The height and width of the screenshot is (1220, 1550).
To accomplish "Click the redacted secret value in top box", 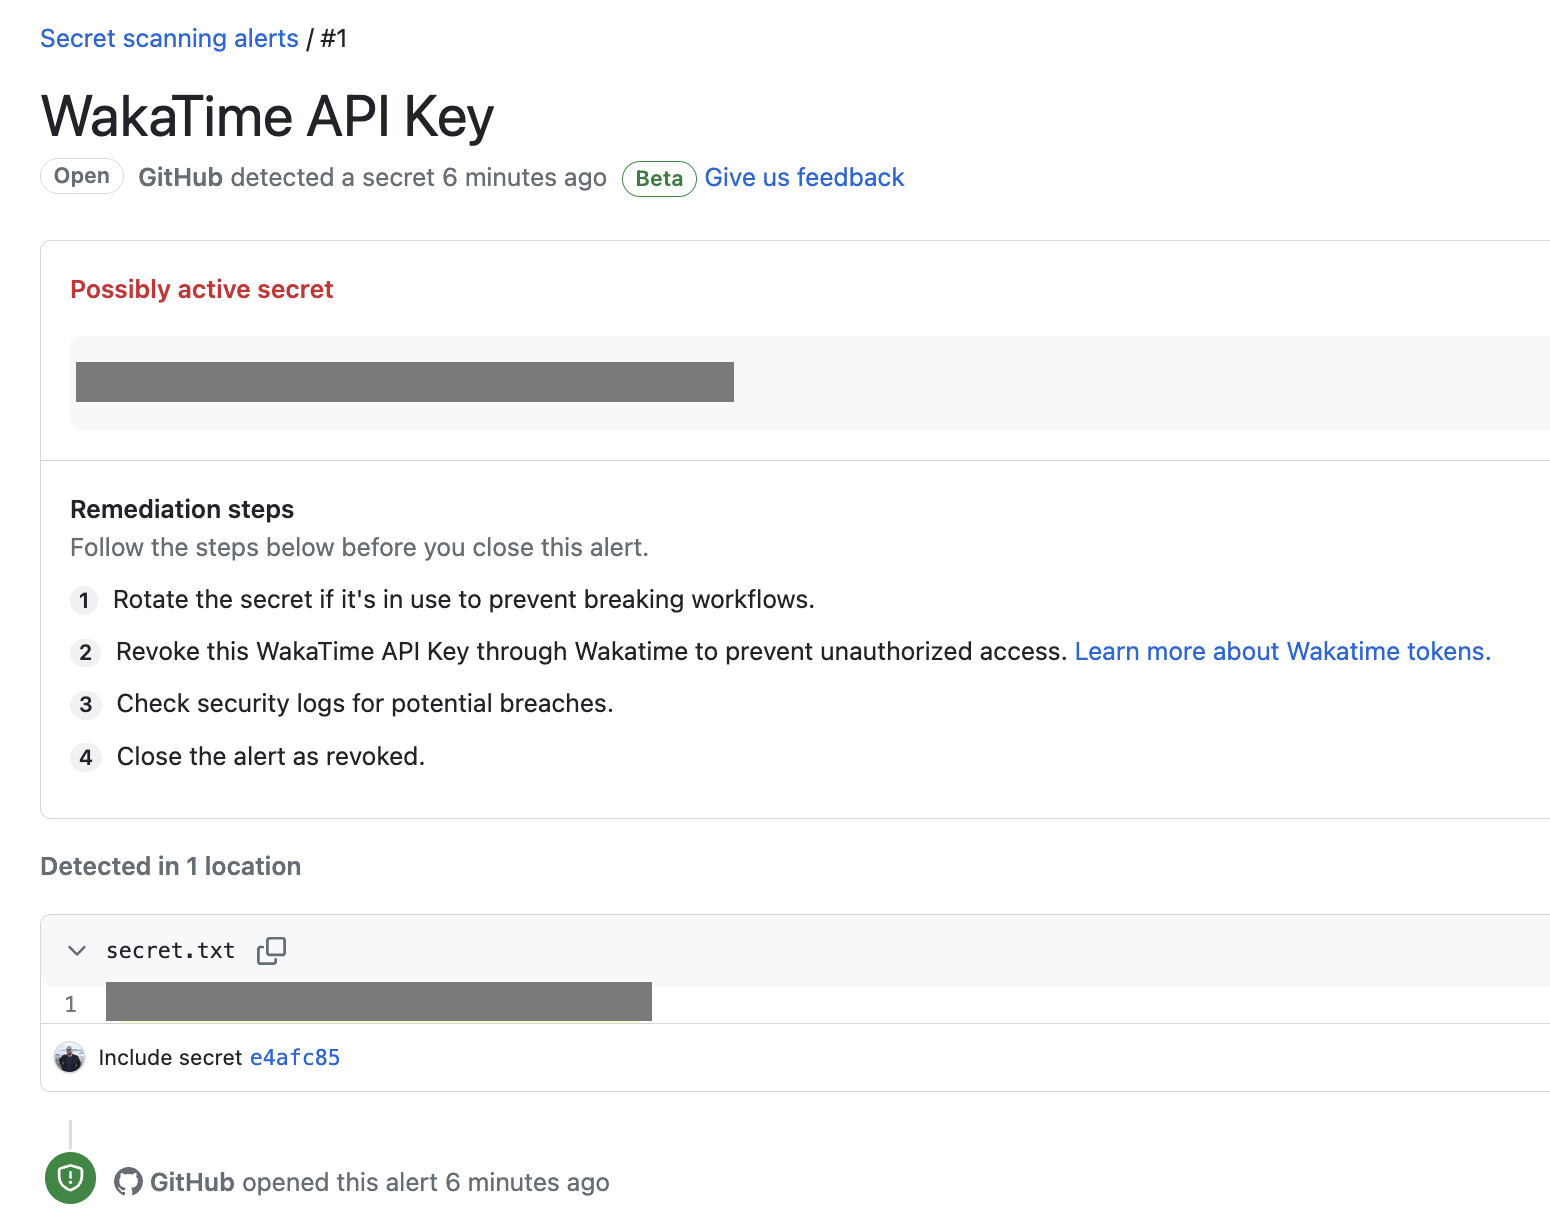I will pyautogui.click(x=405, y=382).
